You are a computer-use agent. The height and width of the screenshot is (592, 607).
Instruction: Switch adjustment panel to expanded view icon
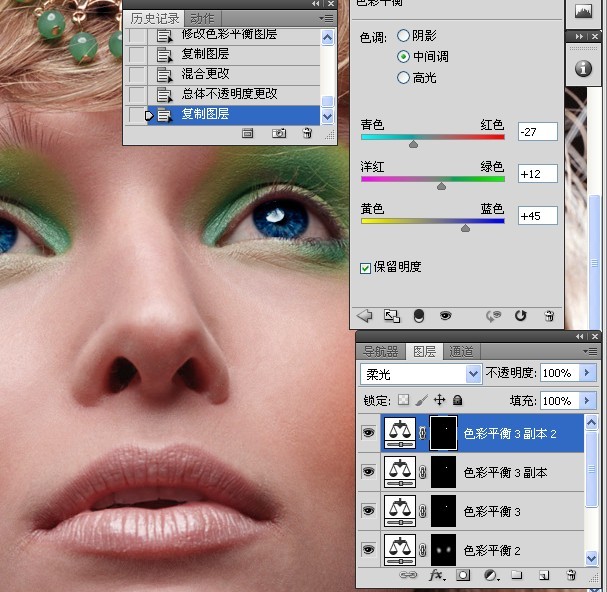[392, 316]
